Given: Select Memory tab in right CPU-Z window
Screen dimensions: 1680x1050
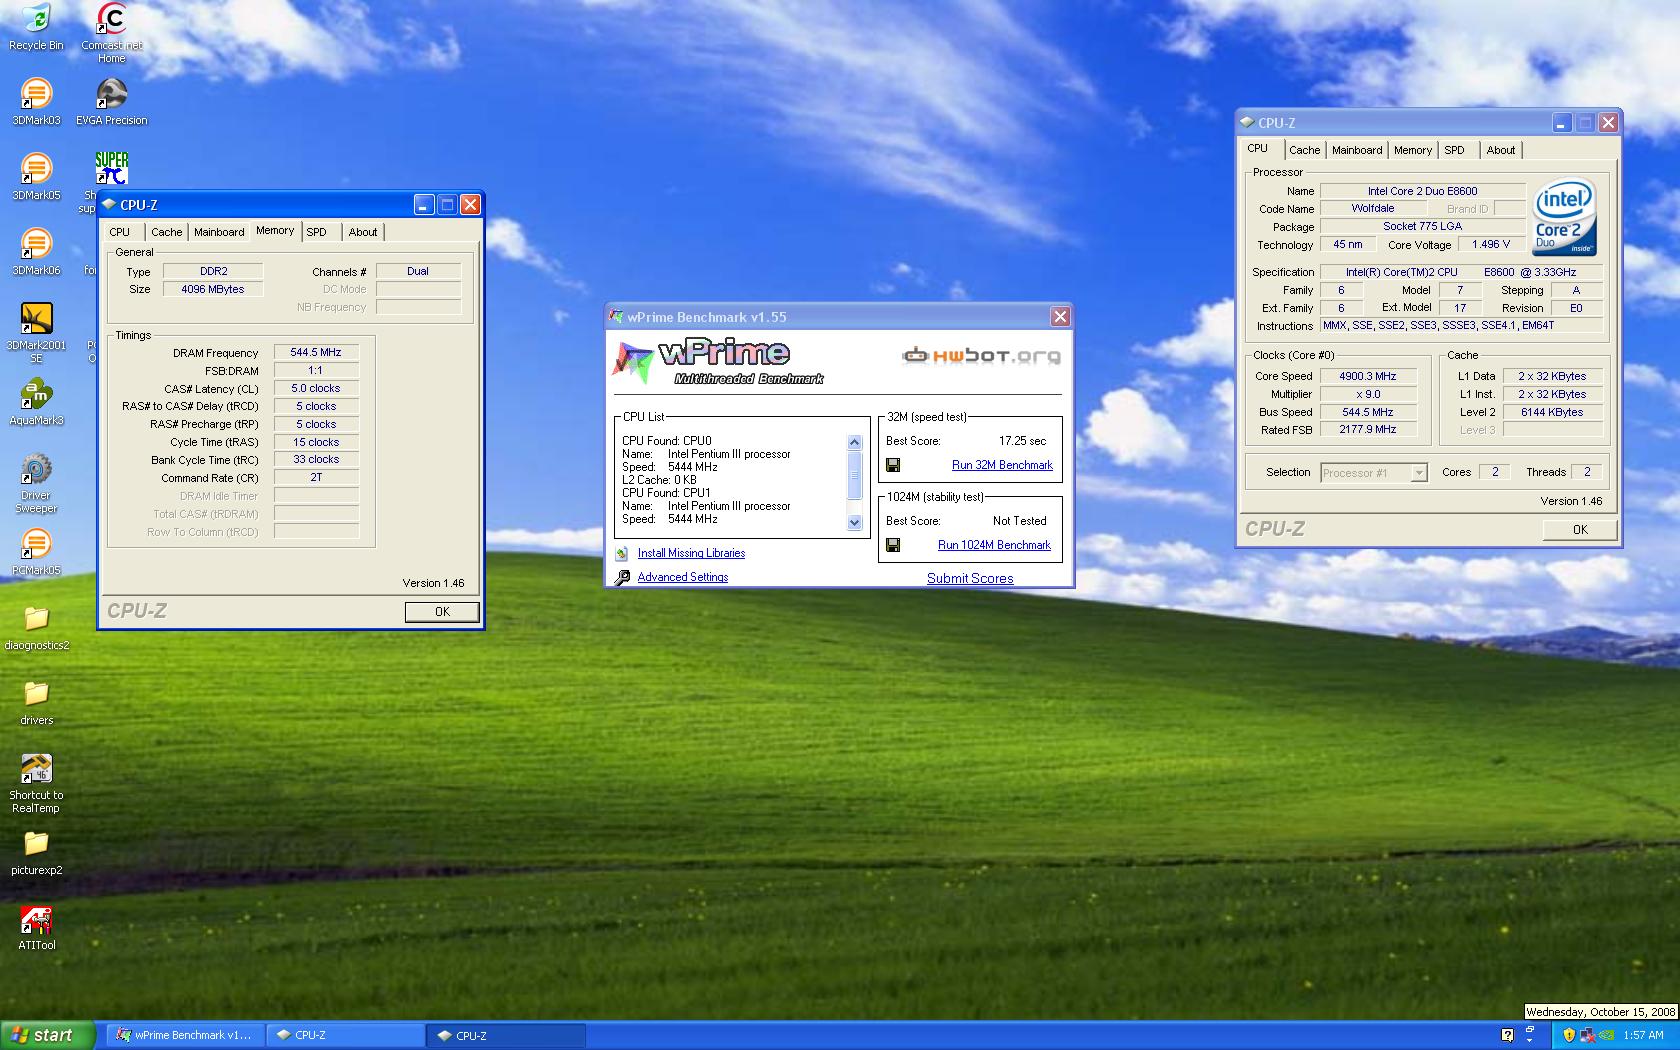Looking at the screenshot, I should [x=1413, y=150].
